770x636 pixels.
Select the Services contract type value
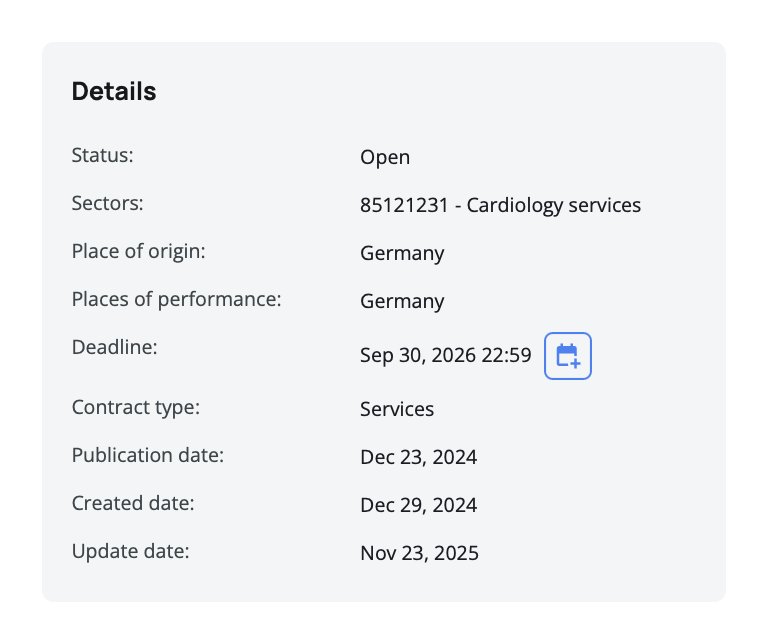click(397, 409)
